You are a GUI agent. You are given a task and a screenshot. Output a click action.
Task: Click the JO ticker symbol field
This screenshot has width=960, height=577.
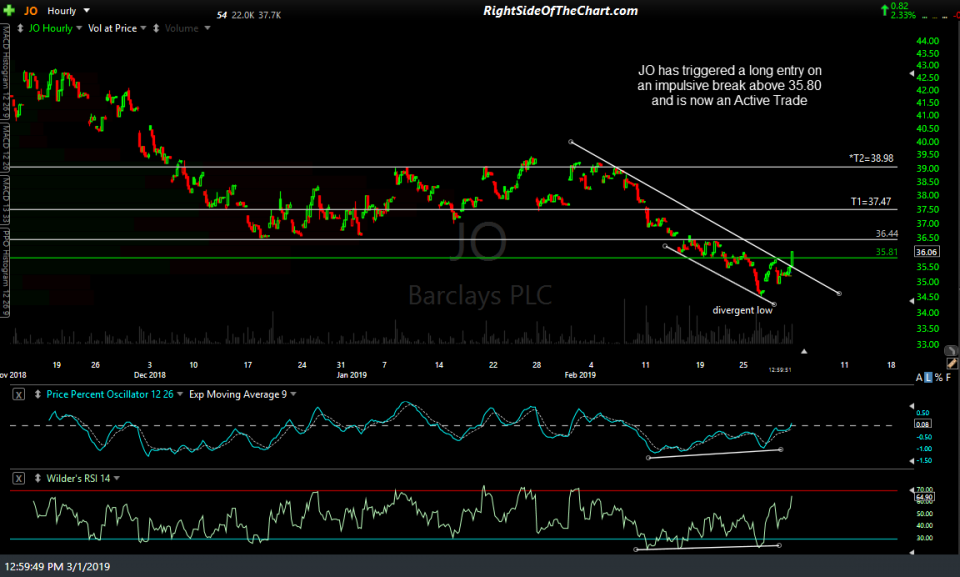click(x=33, y=11)
